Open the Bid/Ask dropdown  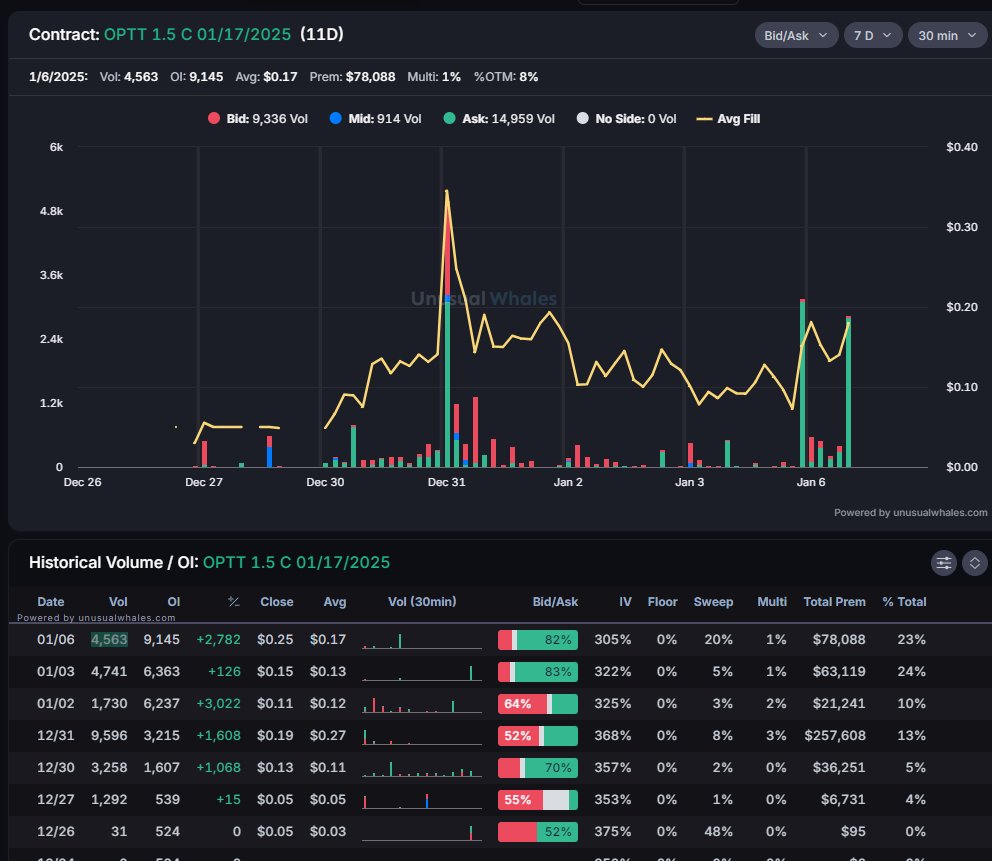[795, 34]
